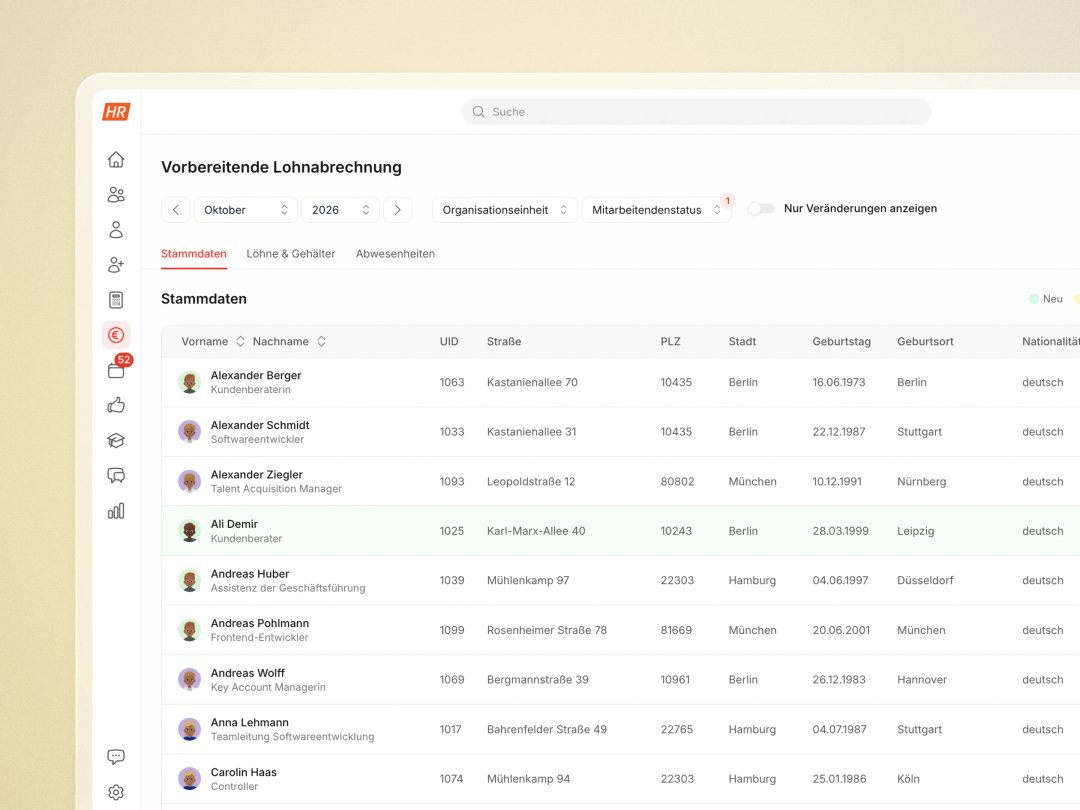
Task: Click UID 1063 cell
Action: (x=452, y=382)
